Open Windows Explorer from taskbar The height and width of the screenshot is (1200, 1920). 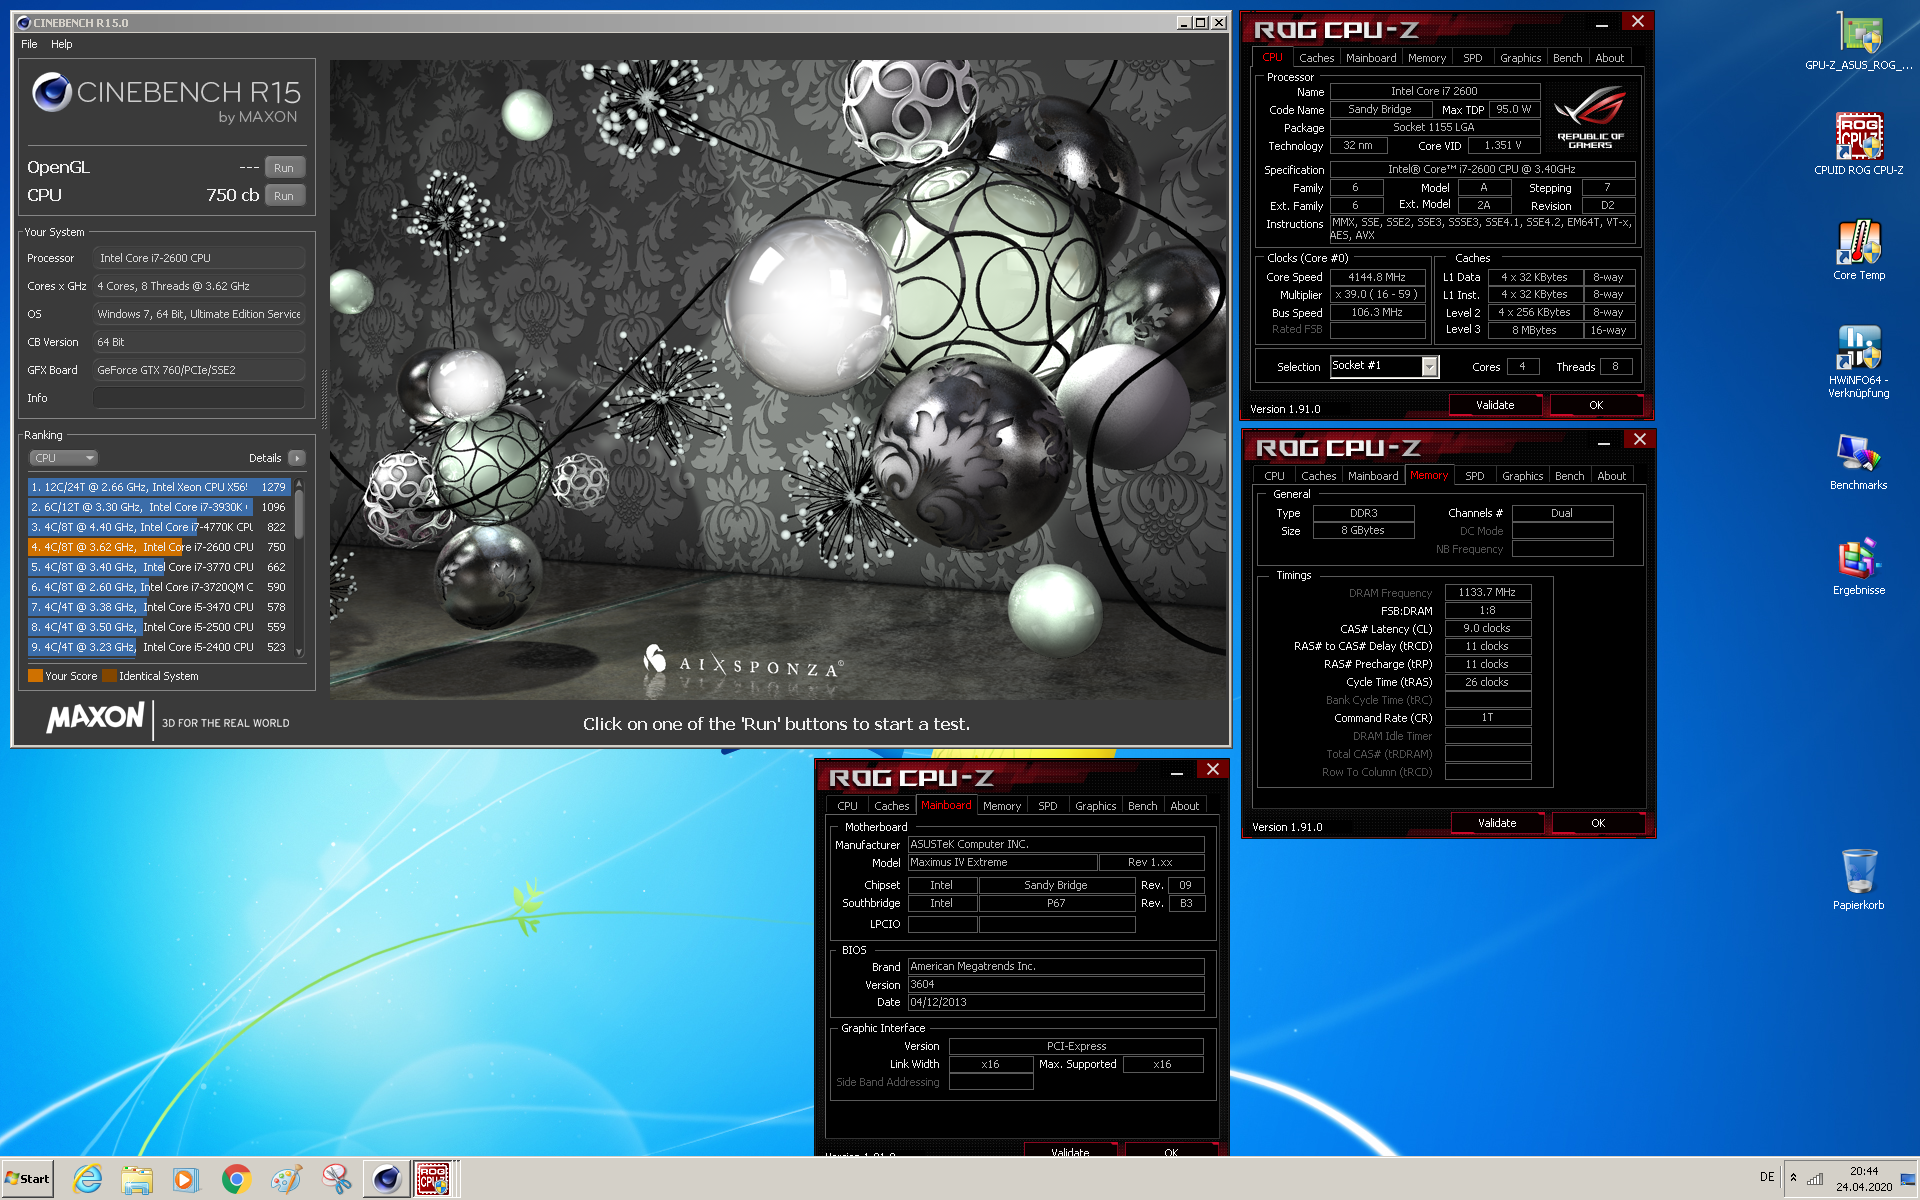click(x=137, y=1179)
